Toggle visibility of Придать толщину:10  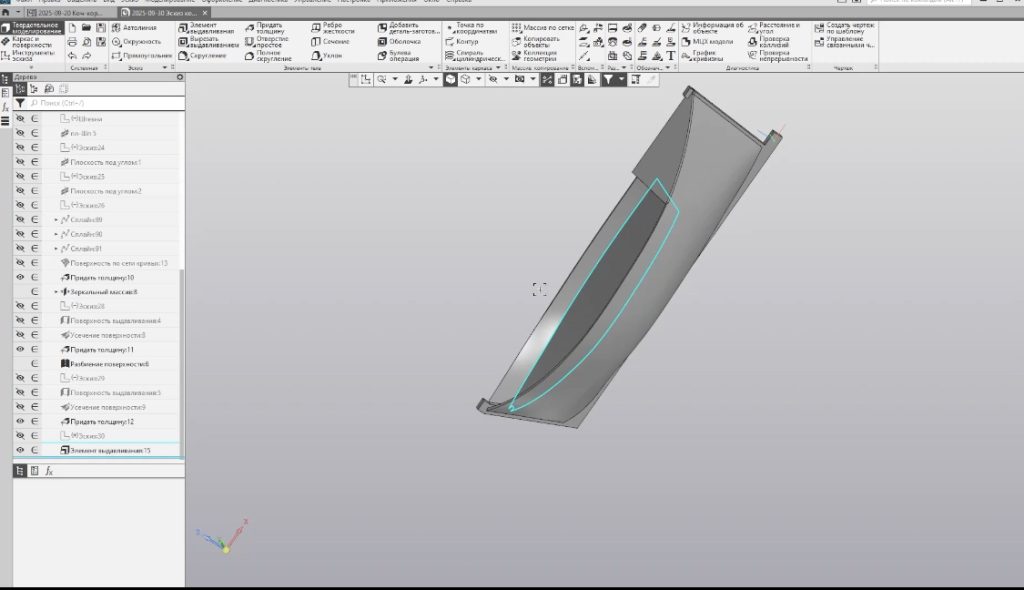pos(20,277)
